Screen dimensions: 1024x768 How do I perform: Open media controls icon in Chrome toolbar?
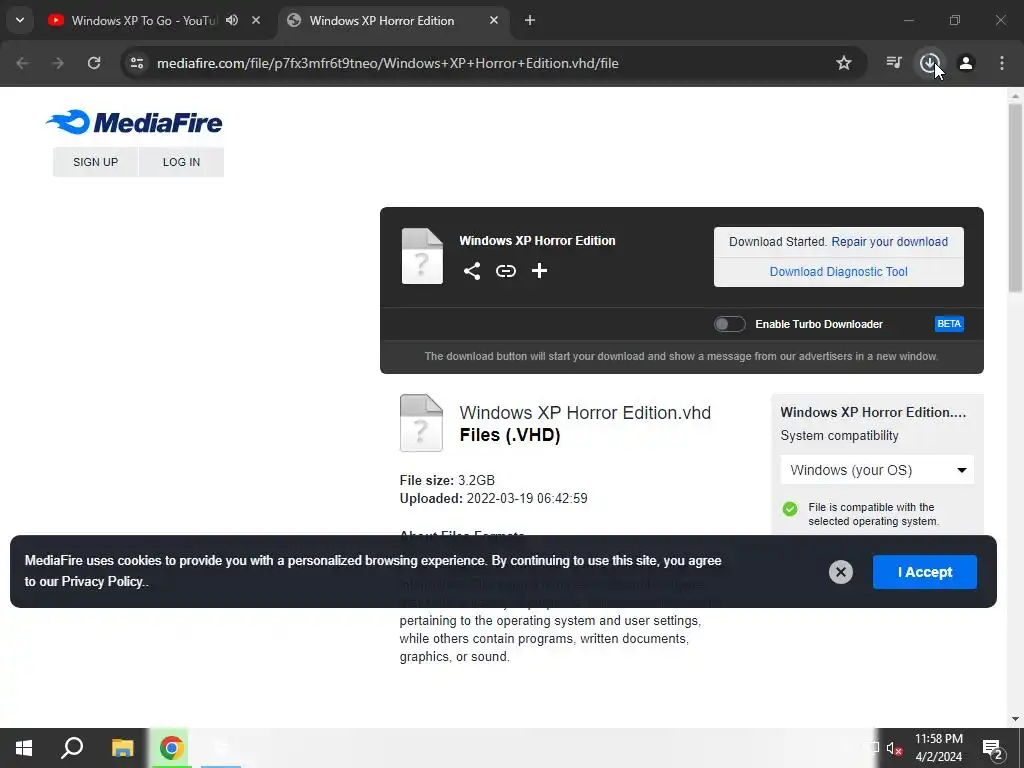pos(893,63)
